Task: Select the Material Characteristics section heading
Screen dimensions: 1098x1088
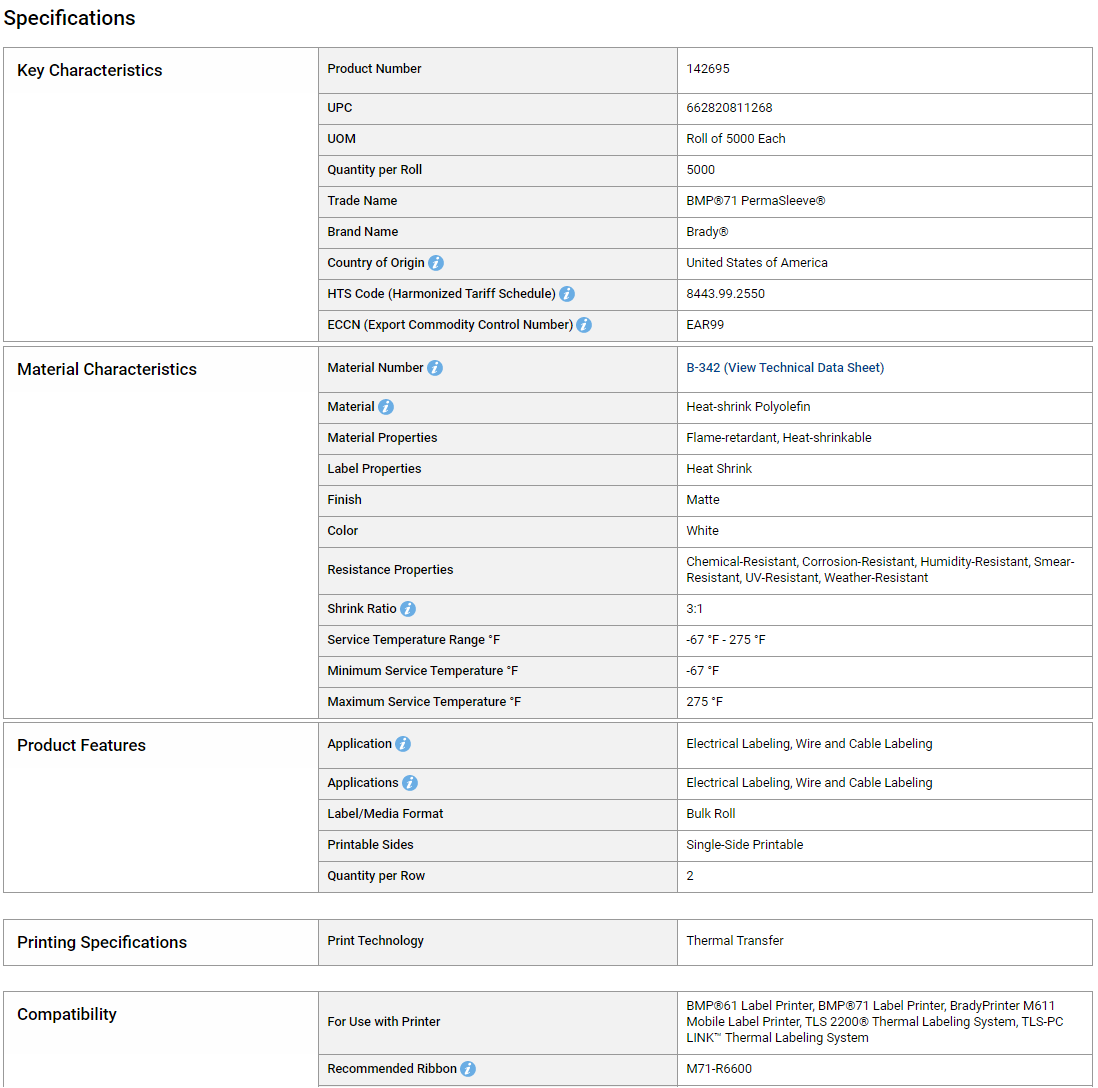Action: (x=107, y=369)
